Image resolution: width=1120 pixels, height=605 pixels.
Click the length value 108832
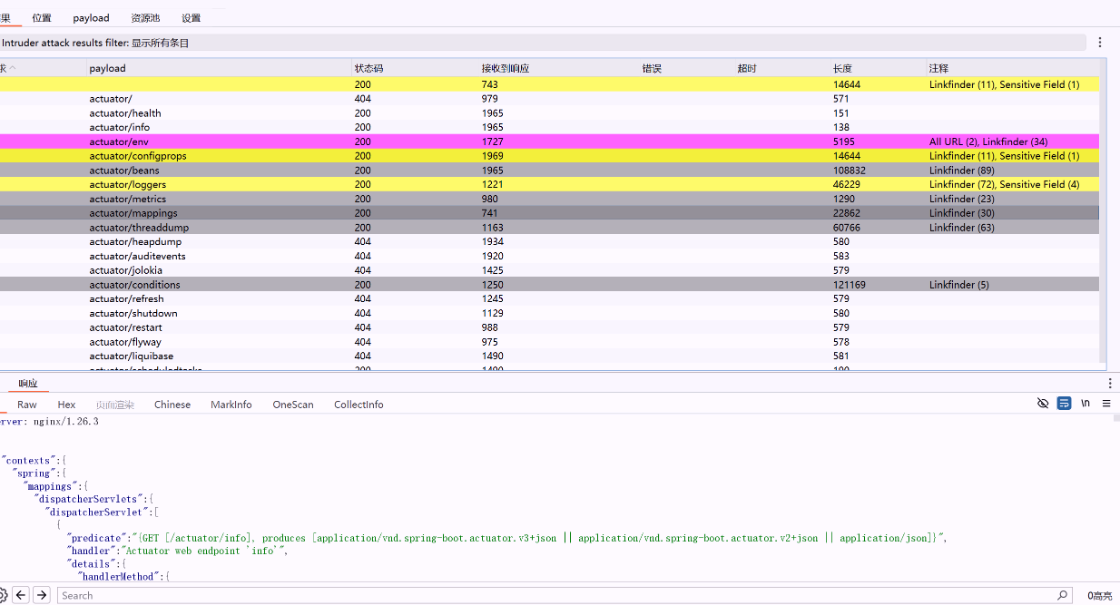(x=849, y=170)
